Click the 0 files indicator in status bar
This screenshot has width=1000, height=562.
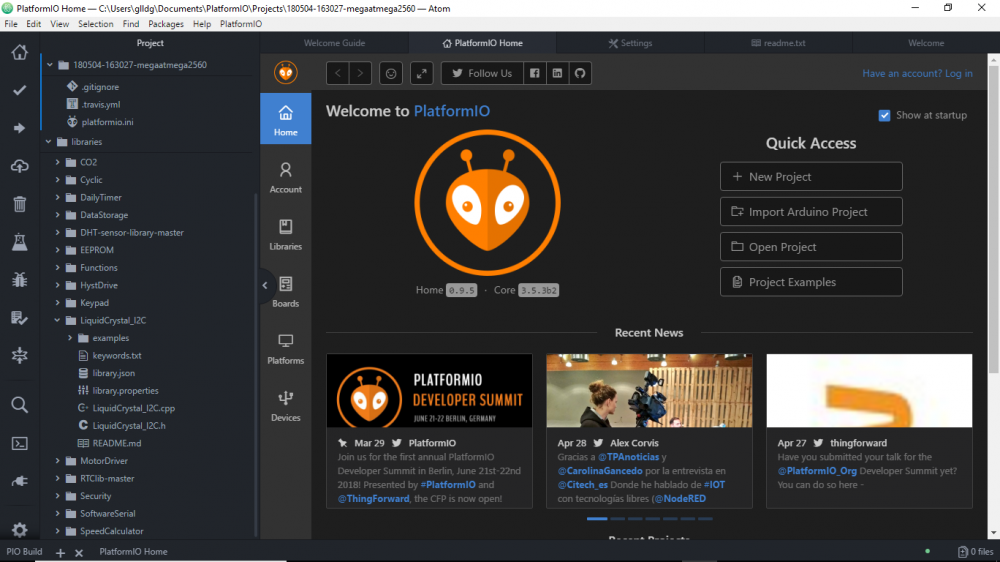point(976,552)
